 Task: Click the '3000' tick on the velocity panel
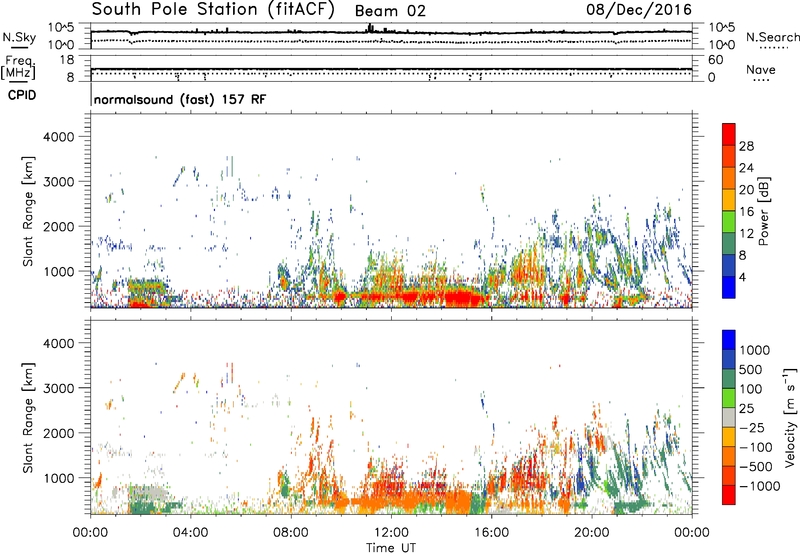point(58,388)
